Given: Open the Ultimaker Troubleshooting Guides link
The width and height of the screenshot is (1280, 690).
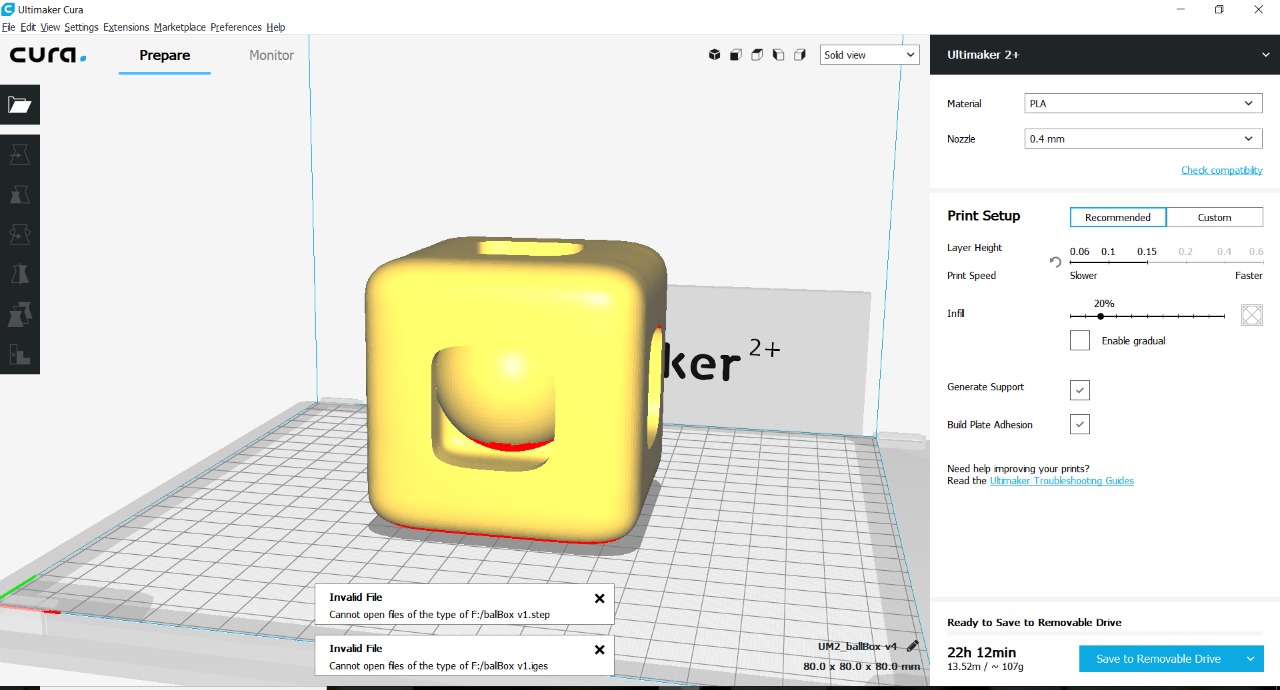Looking at the screenshot, I should click(x=1061, y=481).
